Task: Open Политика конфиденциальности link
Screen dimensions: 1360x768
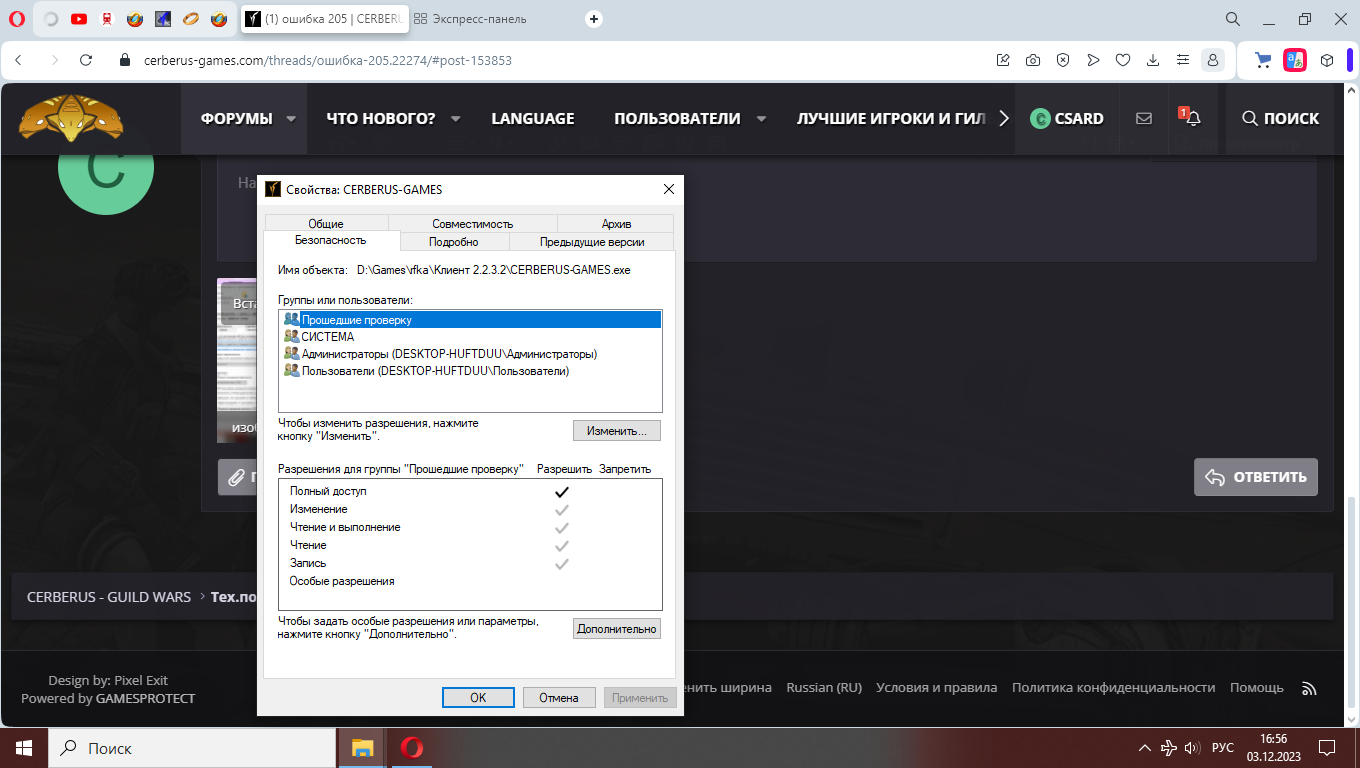Action: 1114,688
